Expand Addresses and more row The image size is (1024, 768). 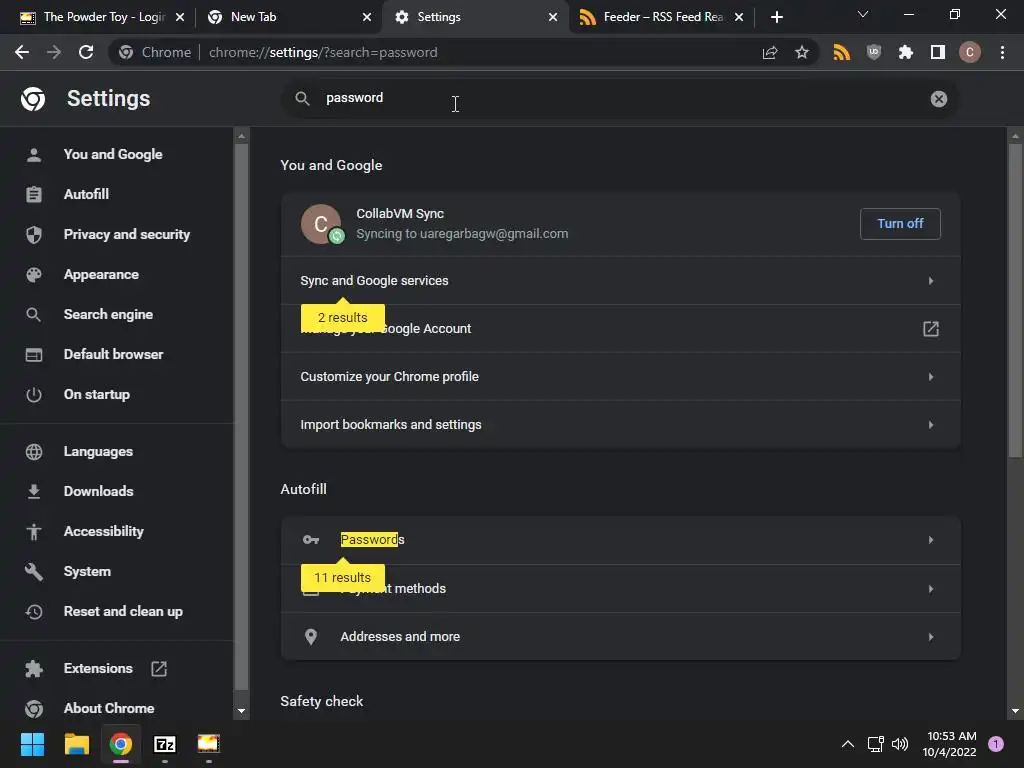tap(620, 636)
